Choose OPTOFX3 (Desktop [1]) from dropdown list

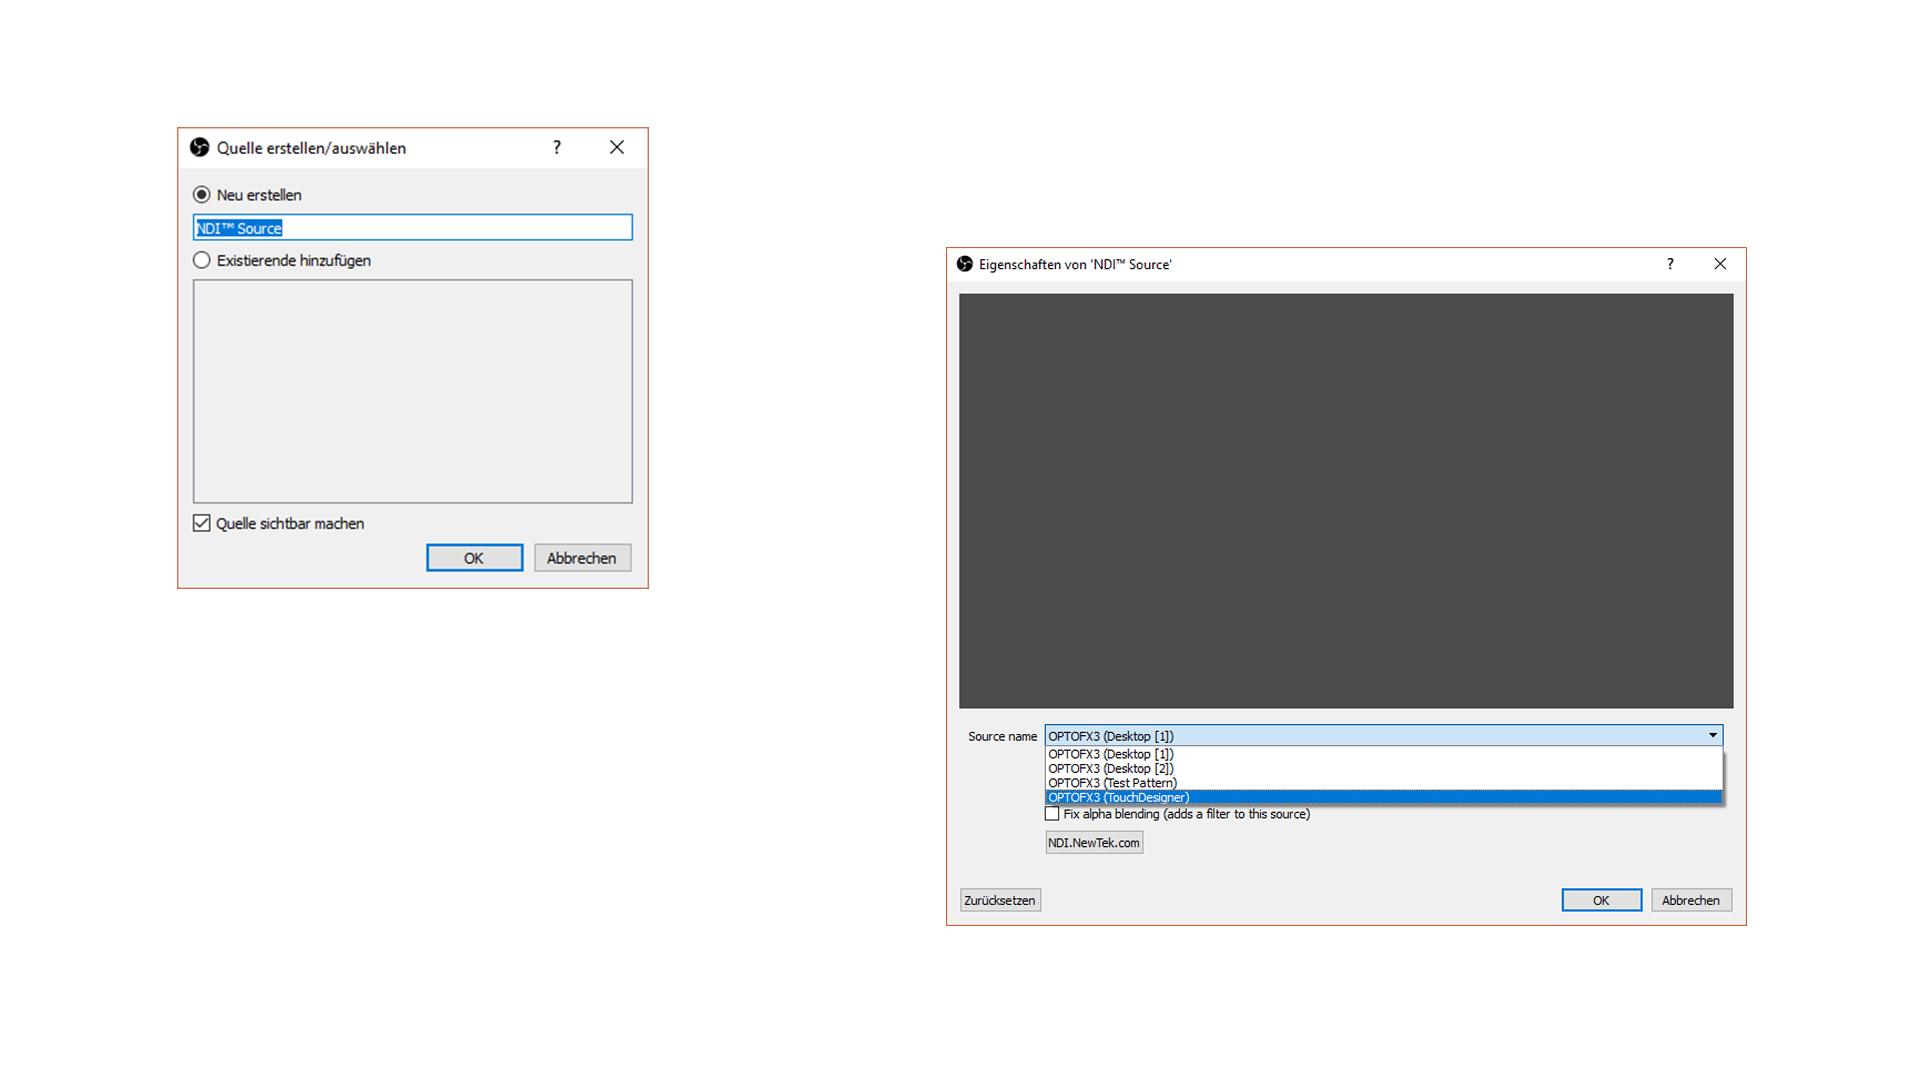pyautogui.click(x=1384, y=754)
